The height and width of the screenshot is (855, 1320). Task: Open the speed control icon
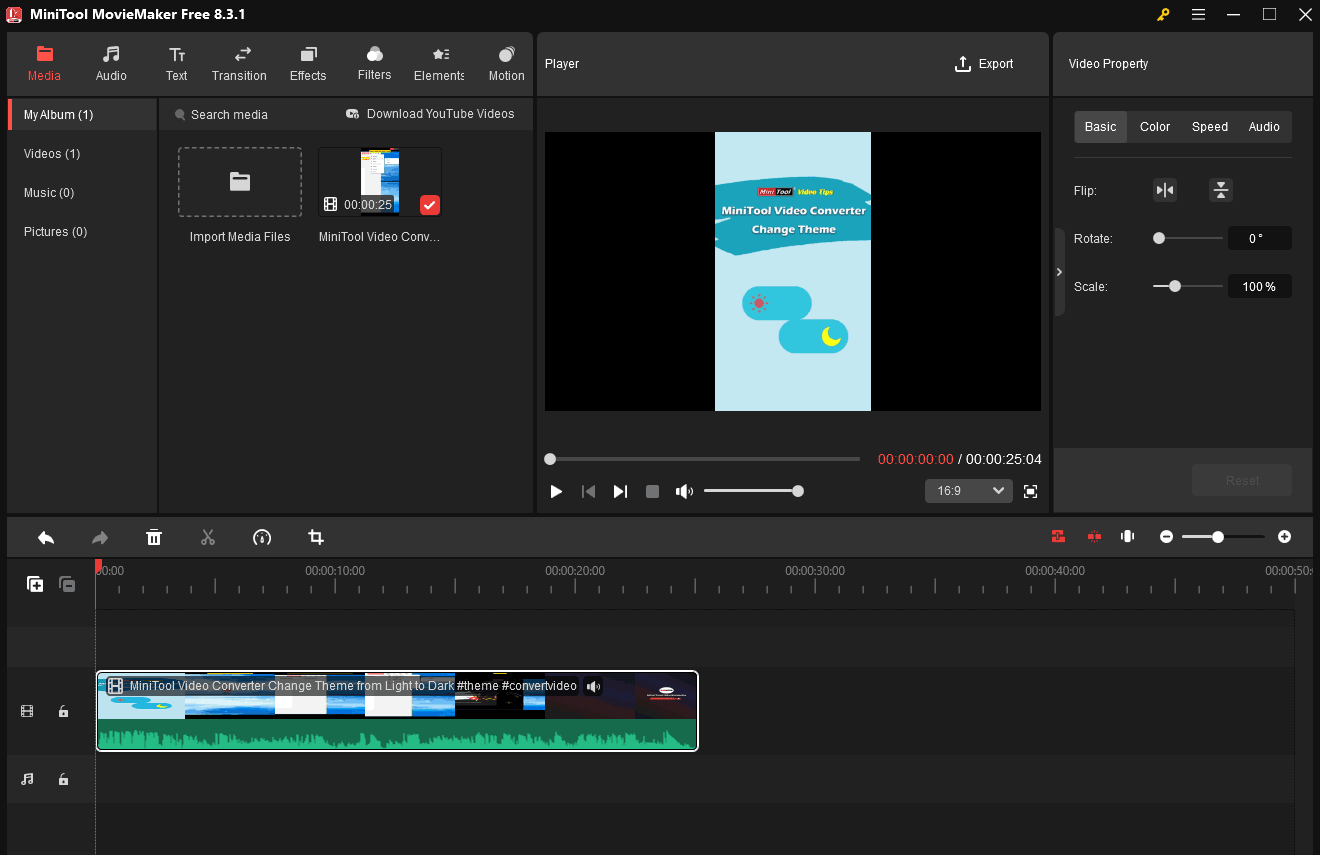pyautogui.click(x=262, y=537)
